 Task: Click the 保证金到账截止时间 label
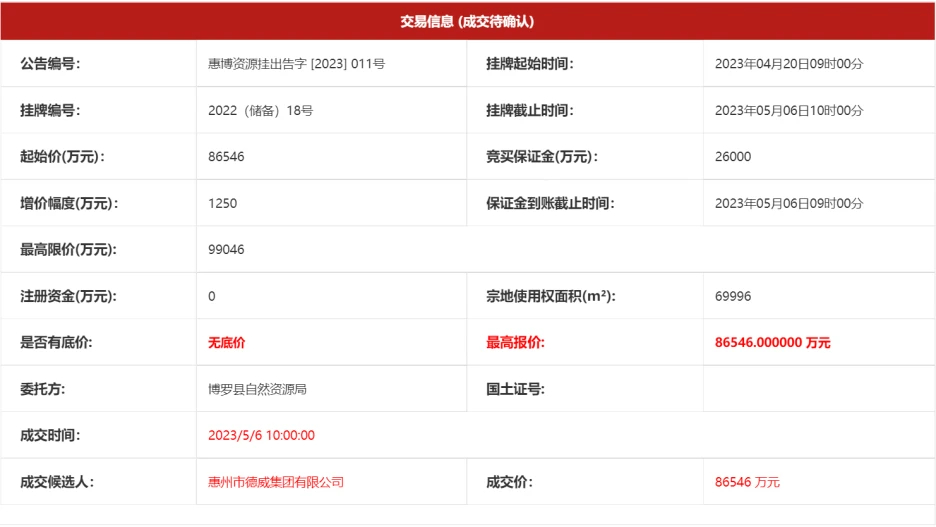click(x=550, y=203)
